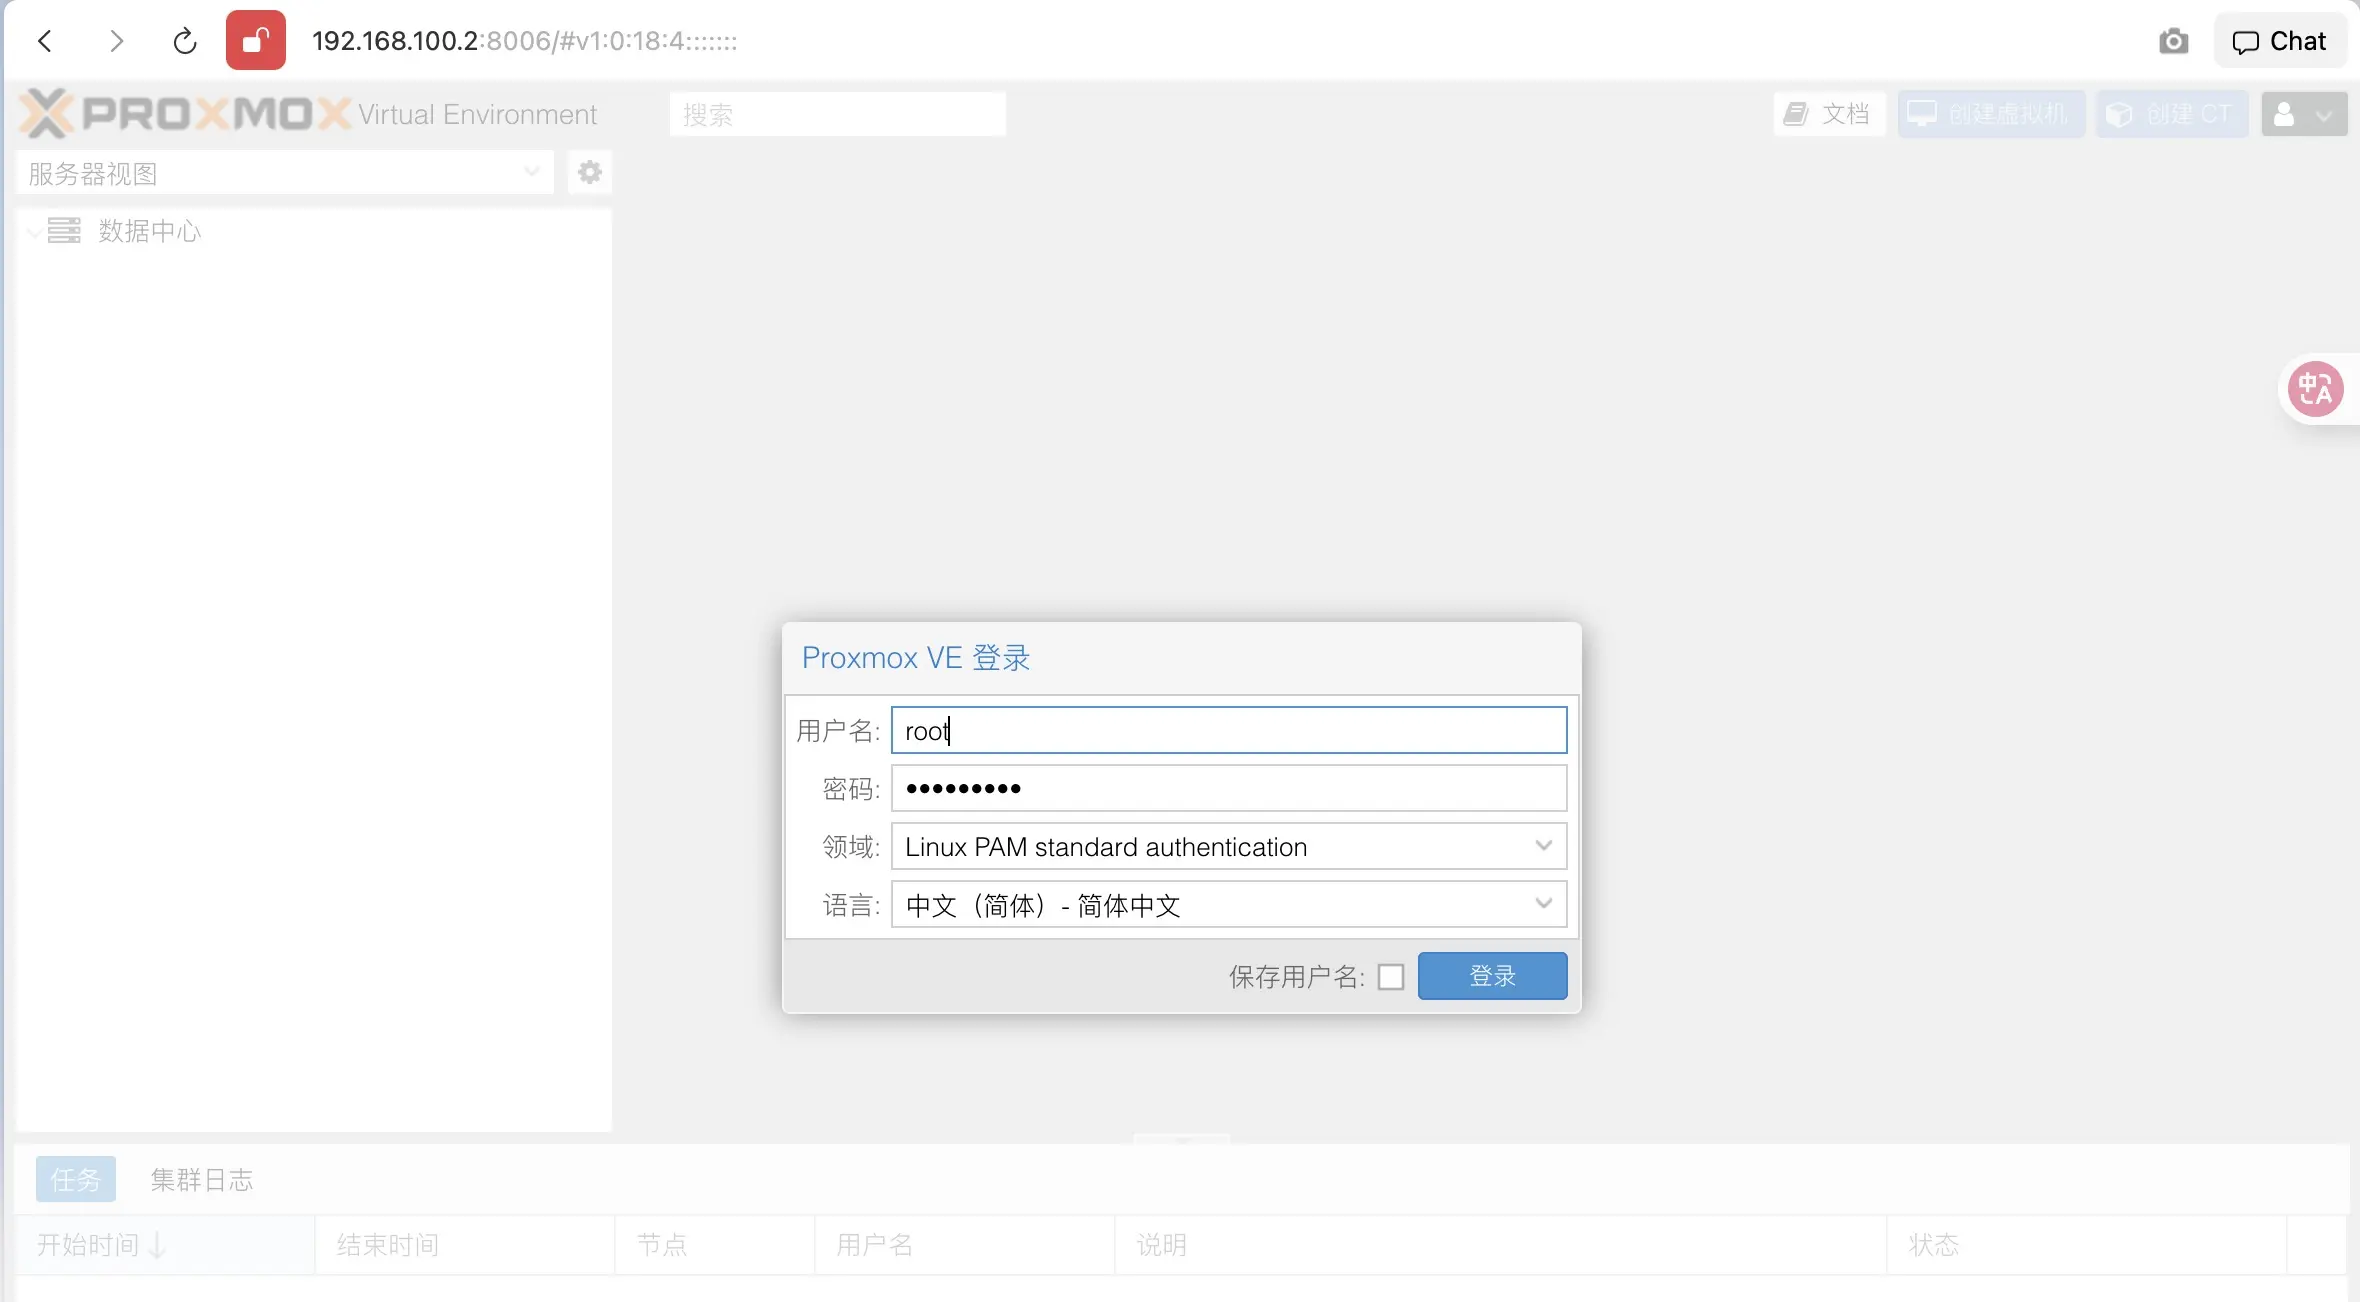The image size is (2360, 1302).
Task: Sort by 开始时间 column header
Action: point(165,1245)
